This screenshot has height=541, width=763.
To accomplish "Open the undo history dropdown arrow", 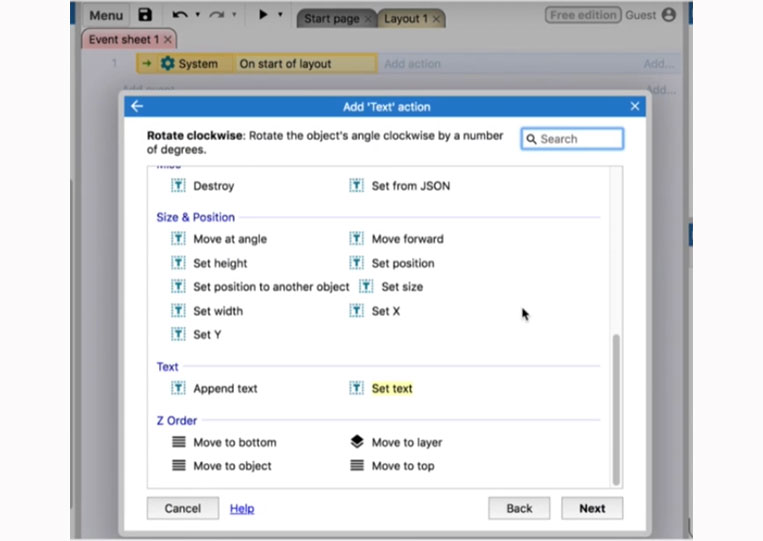I will 198,15.
